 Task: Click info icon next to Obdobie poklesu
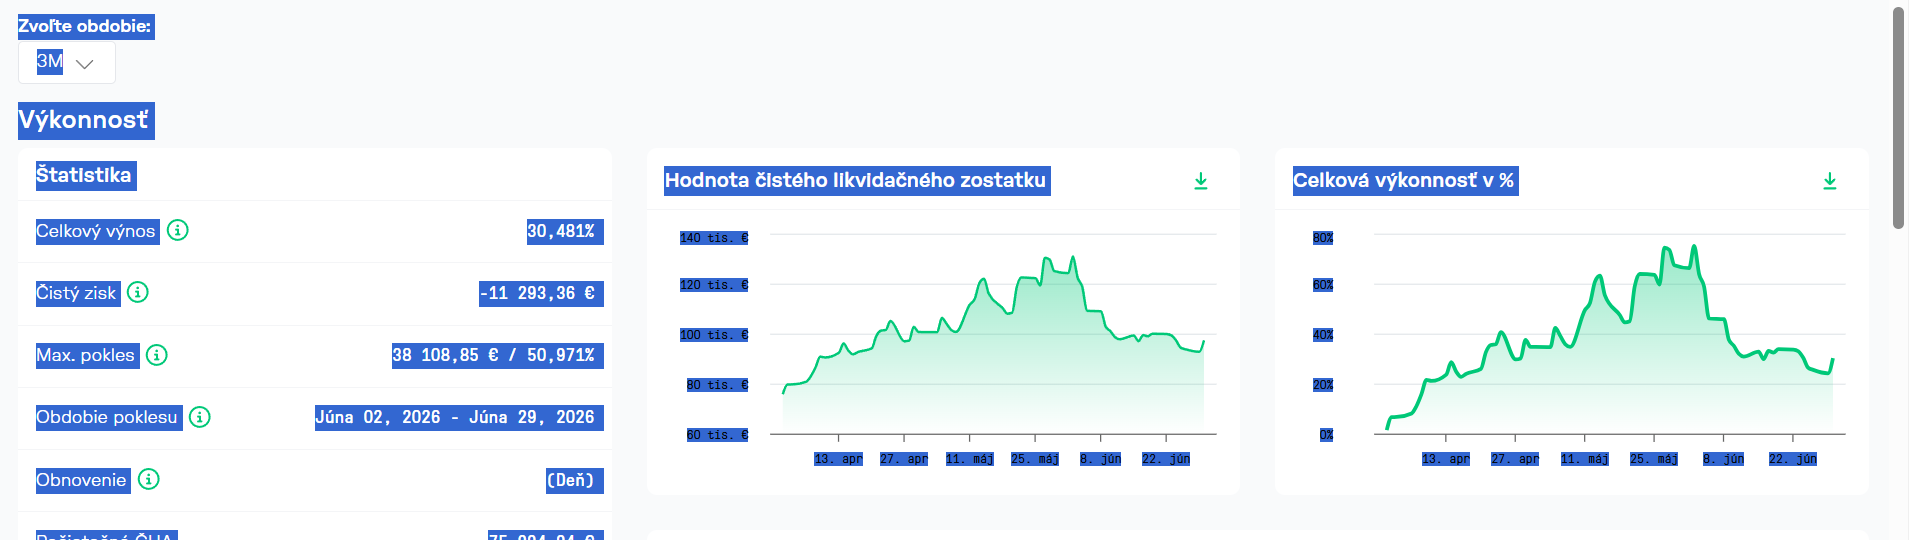pos(200,417)
